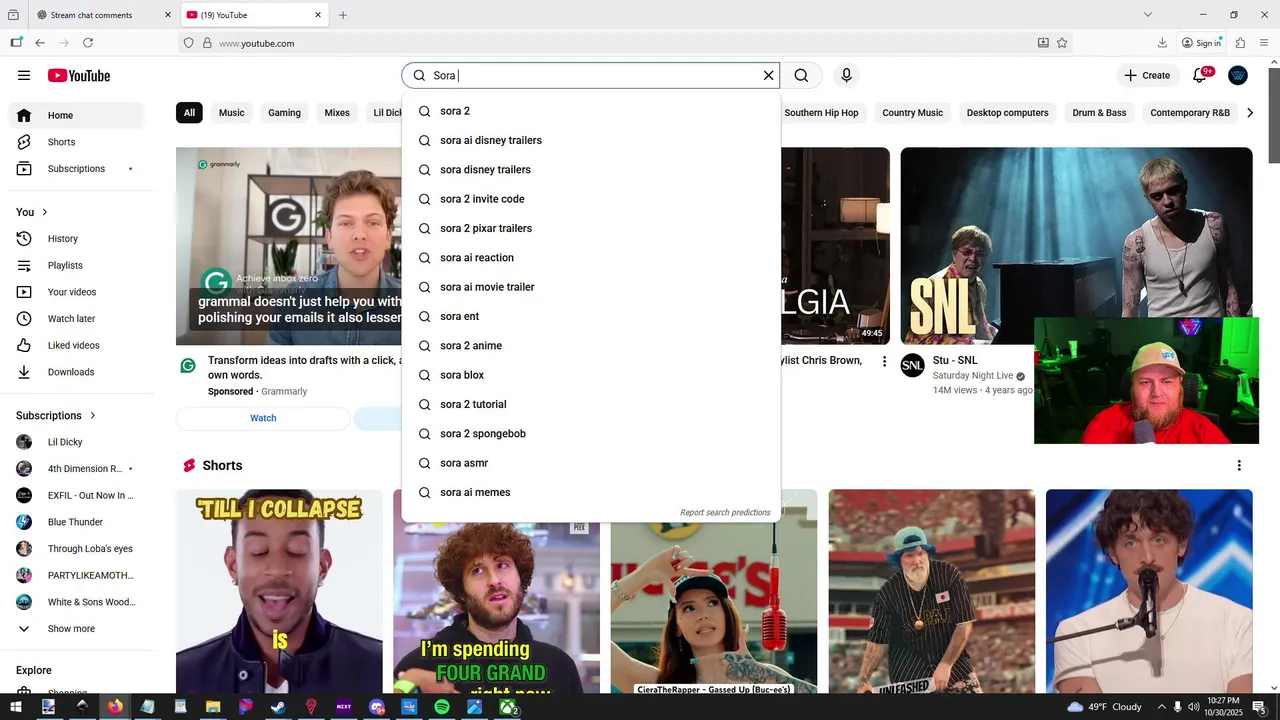Screen dimensions: 1280x720
Task: Open new browser tab with plus
Action: 343,15
